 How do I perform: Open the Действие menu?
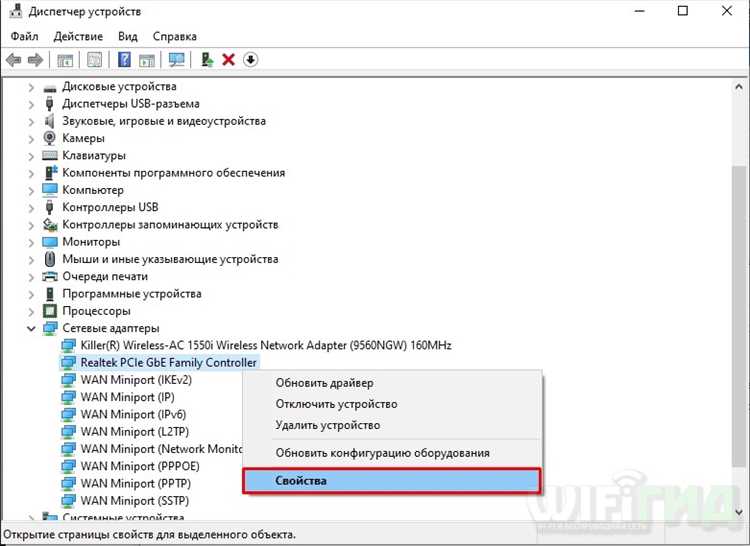coord(78,36)
